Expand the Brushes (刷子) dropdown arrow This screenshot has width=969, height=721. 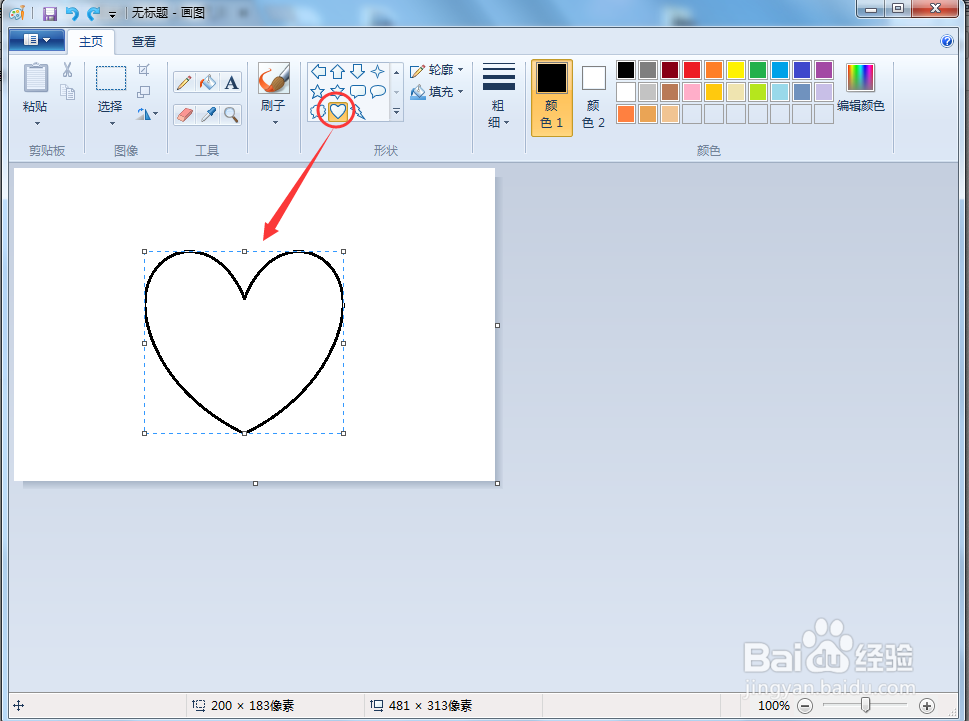click(x=275, y=122)
